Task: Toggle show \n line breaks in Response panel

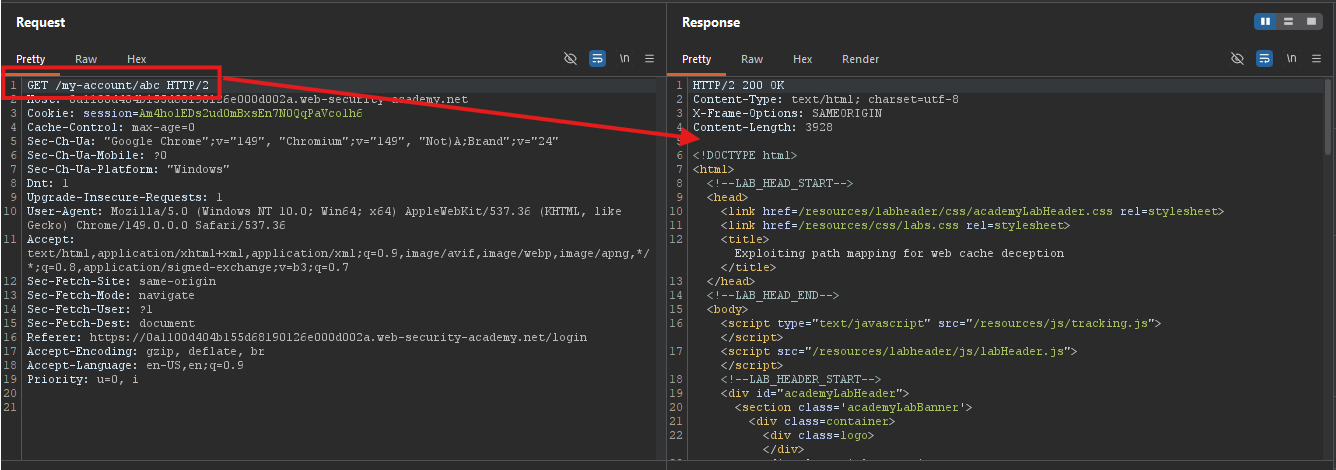Action: click(1291, 59)
